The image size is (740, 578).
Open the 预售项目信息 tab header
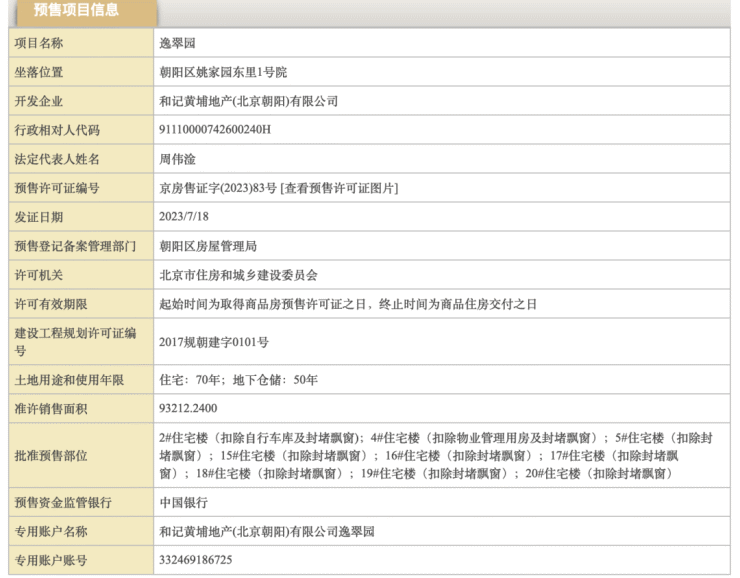[x=76, y=11]
